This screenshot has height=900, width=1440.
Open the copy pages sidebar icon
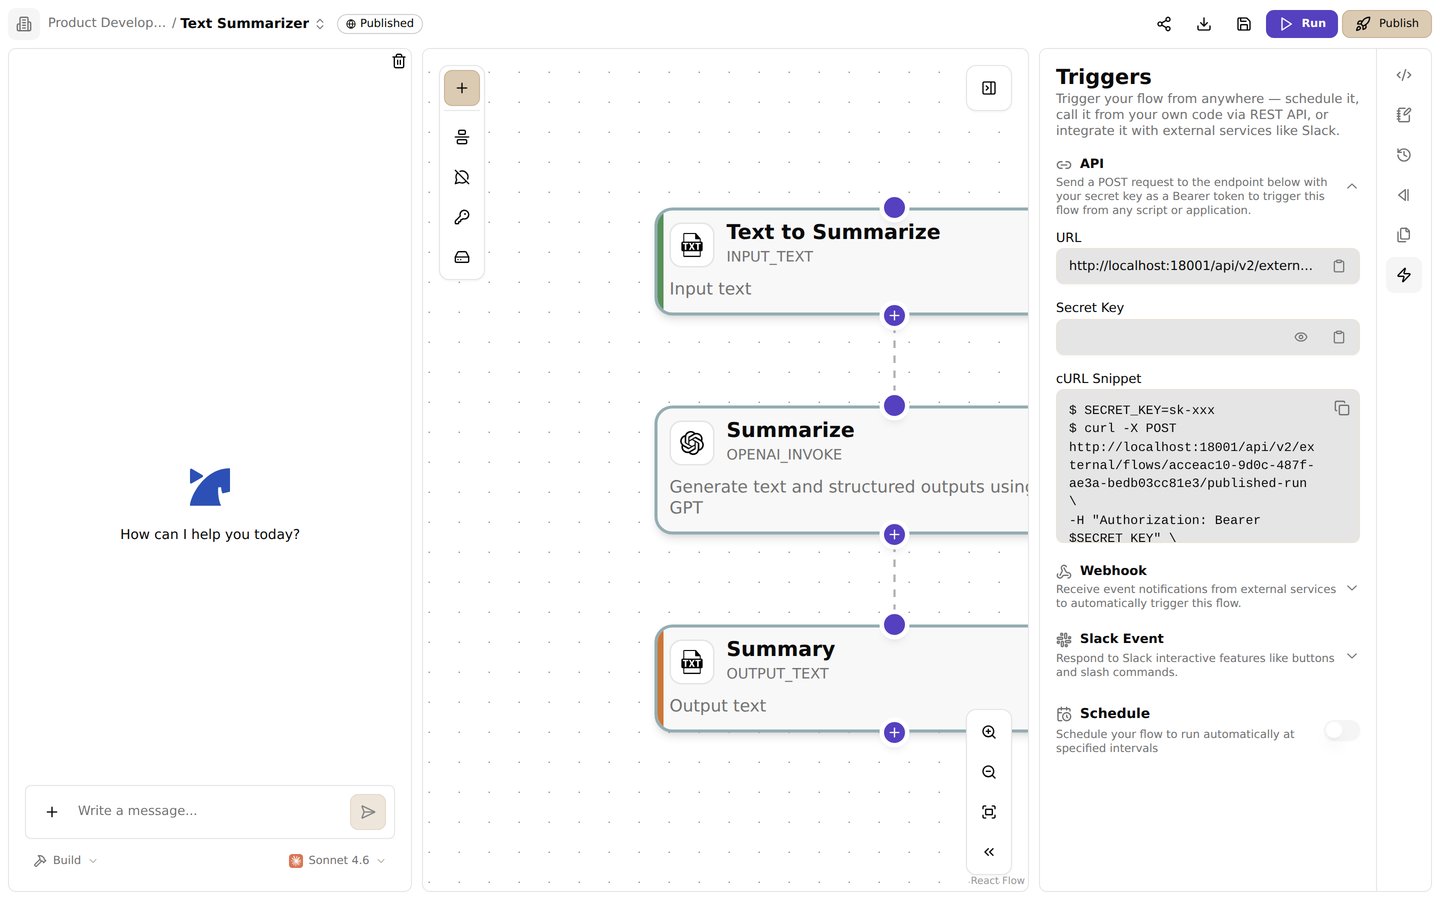(x=1404, y=235)
